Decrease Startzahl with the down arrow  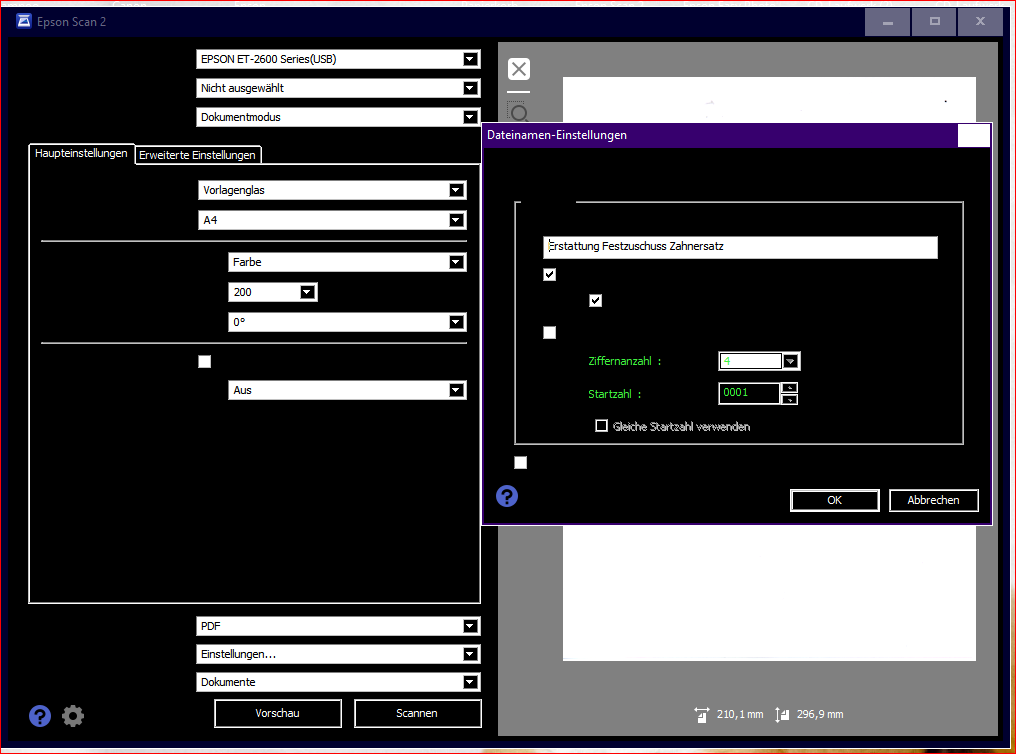pos(789,400)
